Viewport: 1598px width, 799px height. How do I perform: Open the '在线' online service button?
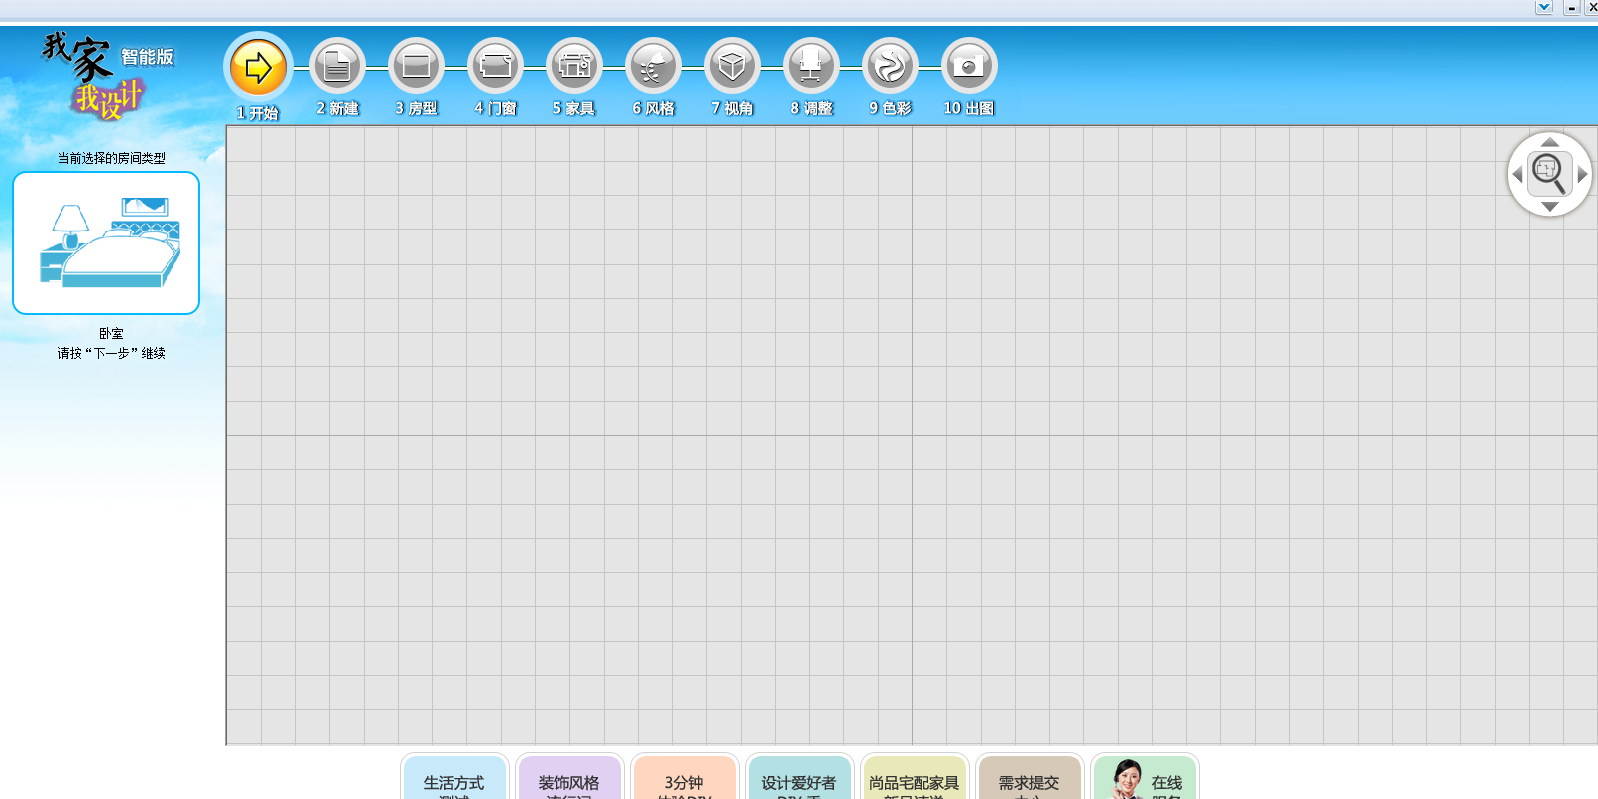(1145, 781)
